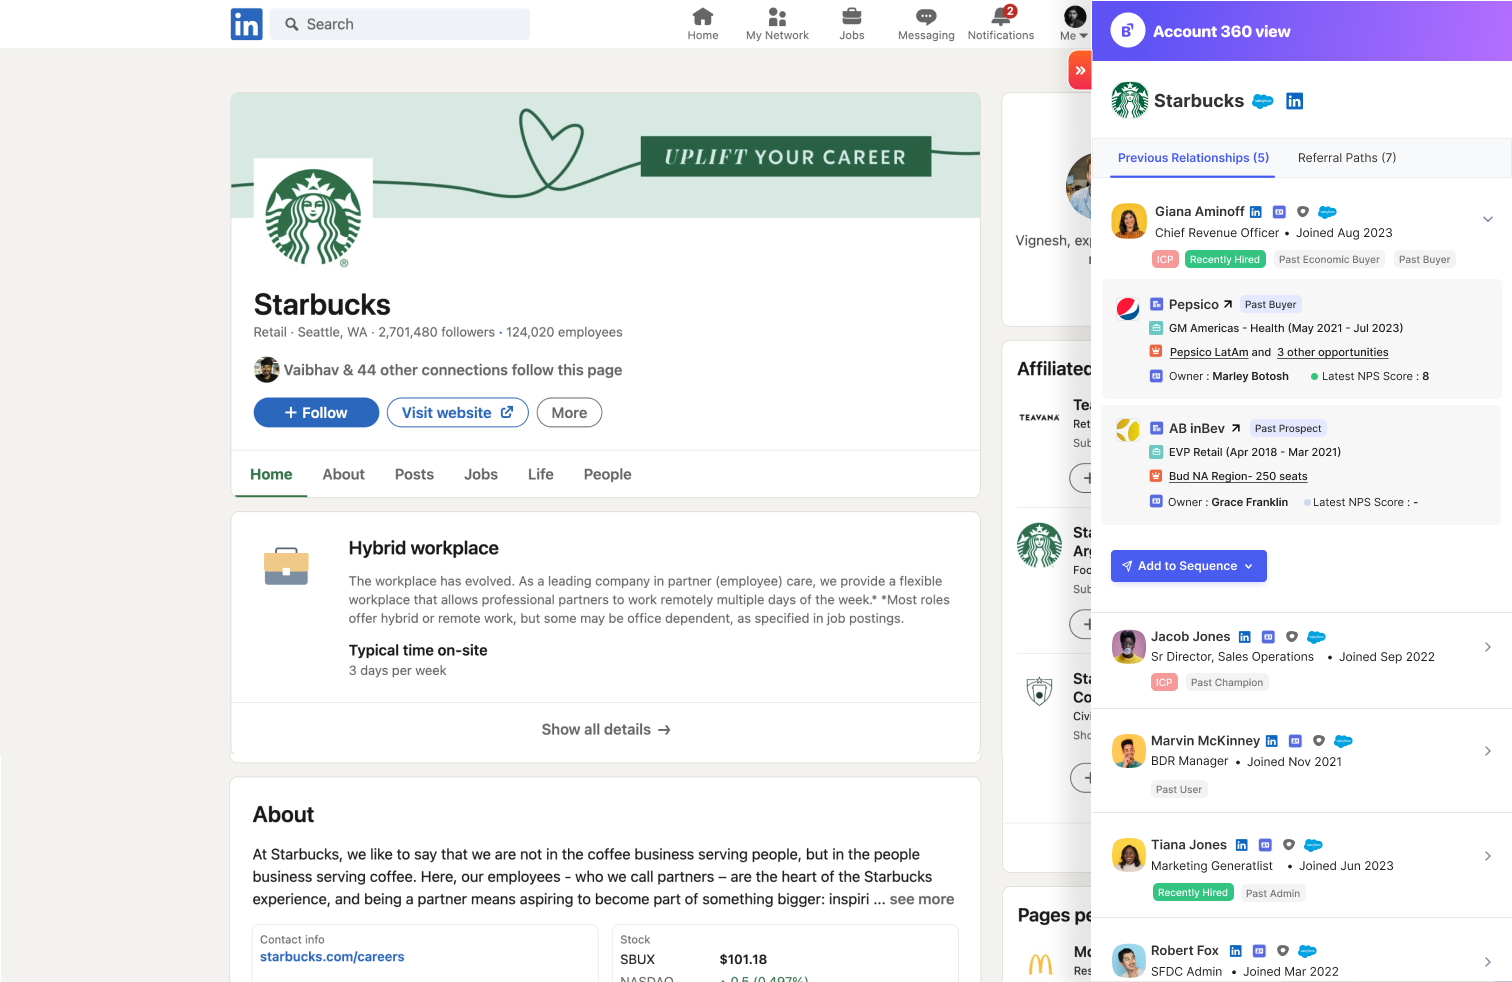Click Jacob Jones's Salesforce cloud icon

click(1316, 637)
